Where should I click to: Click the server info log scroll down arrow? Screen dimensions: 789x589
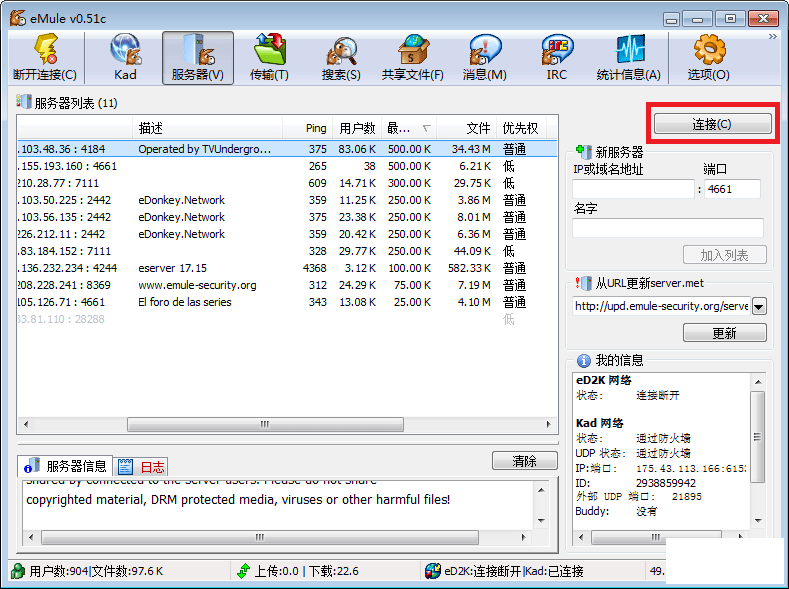541,521
